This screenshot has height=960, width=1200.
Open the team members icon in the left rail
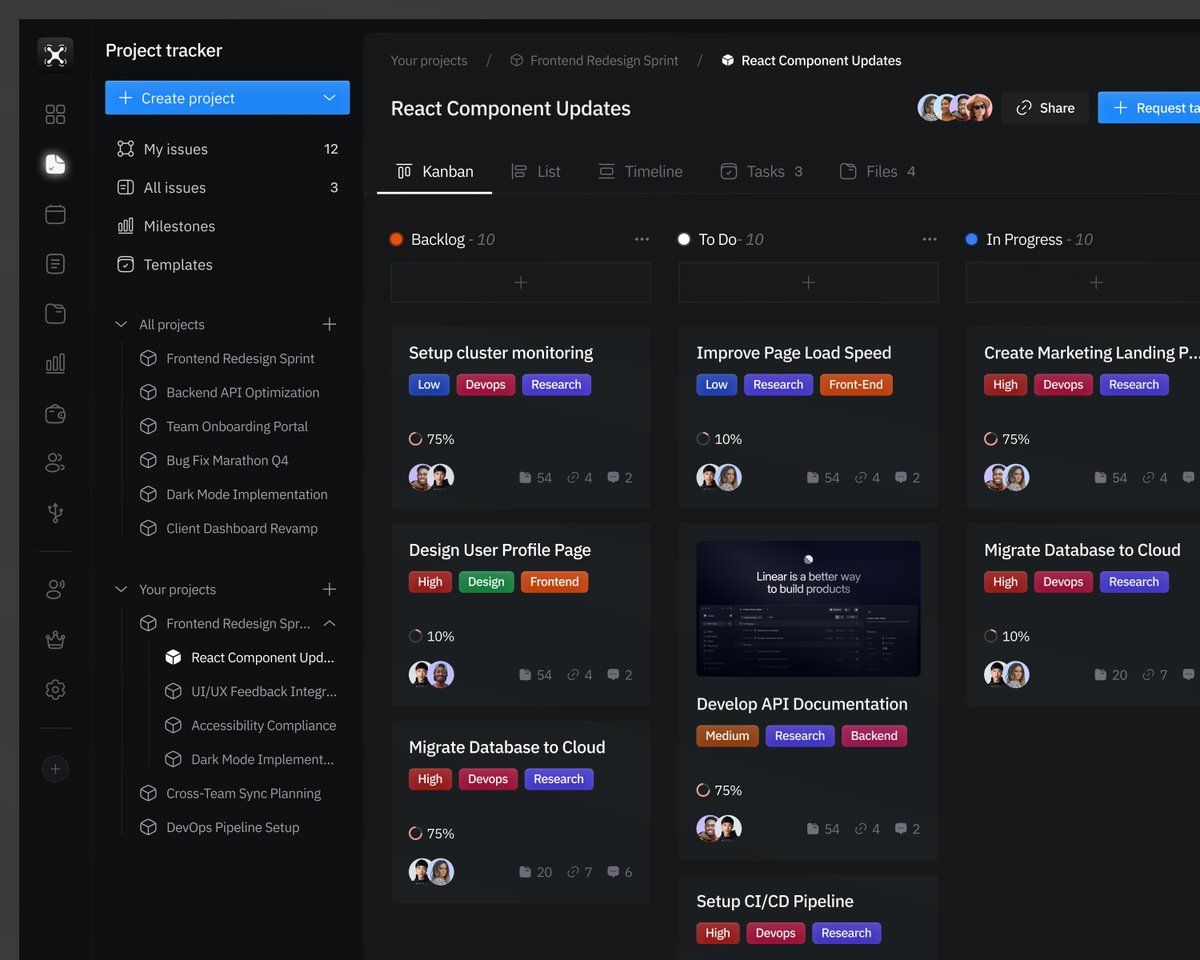point(55,463)
